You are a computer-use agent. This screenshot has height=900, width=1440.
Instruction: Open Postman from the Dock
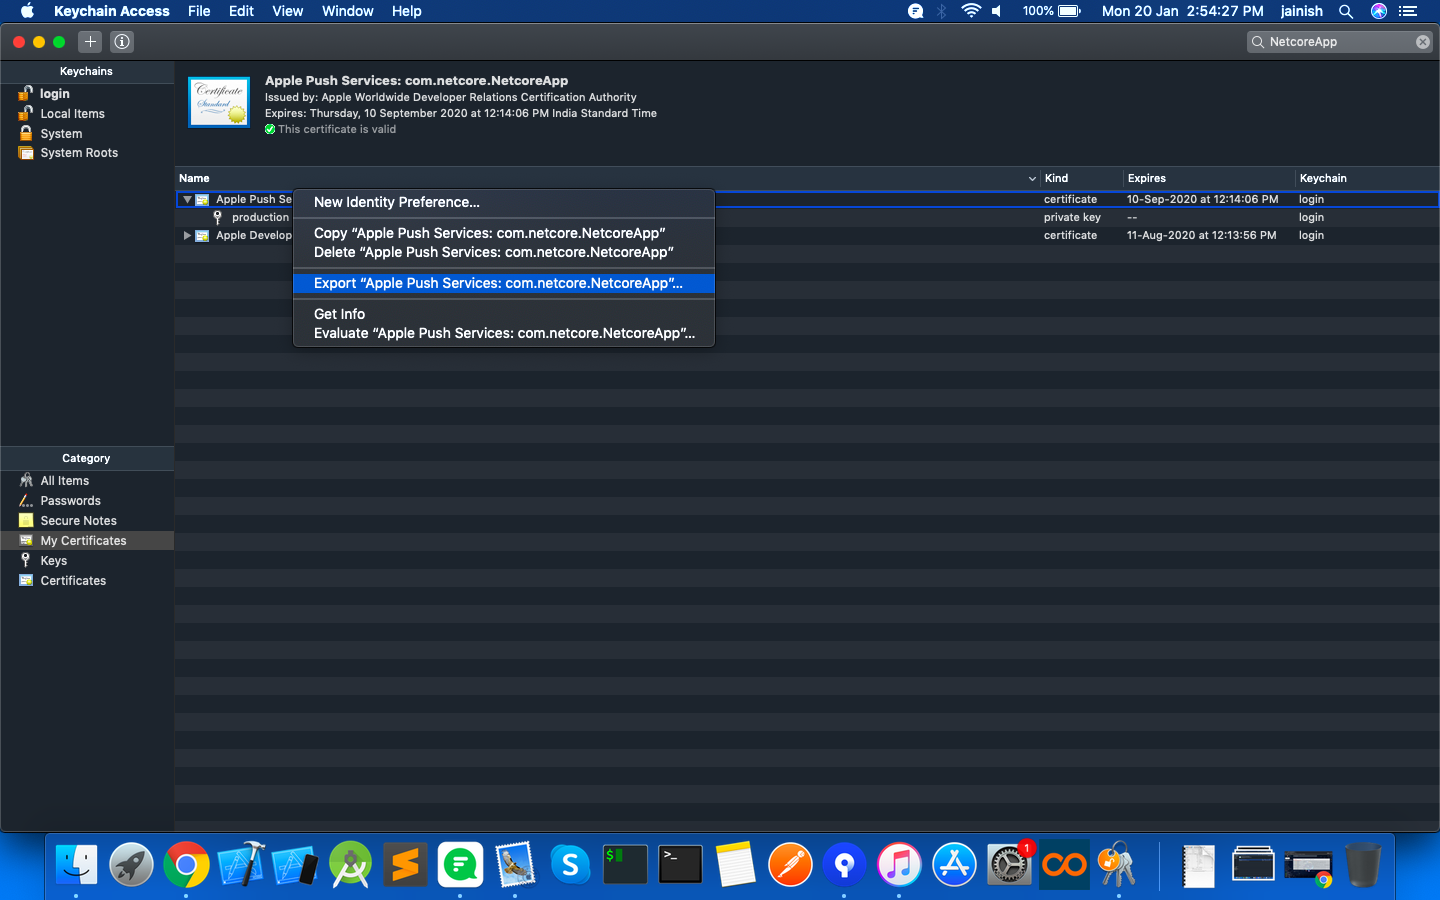pyautogui.click(x=790, y=865)
